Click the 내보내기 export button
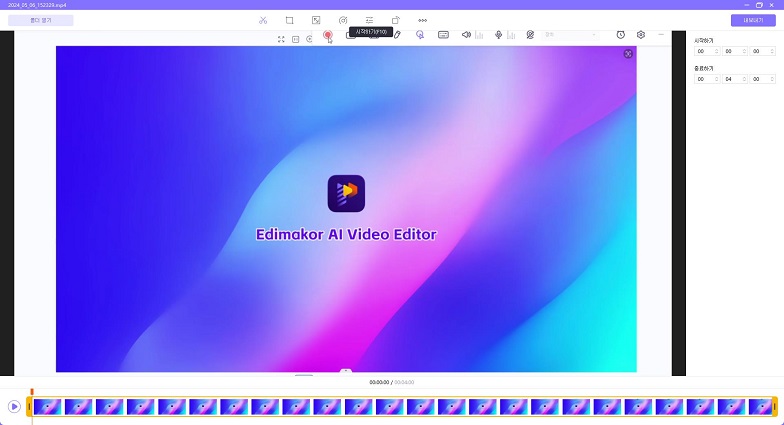This screenshot has height=425, width=784. coord(752,20)
